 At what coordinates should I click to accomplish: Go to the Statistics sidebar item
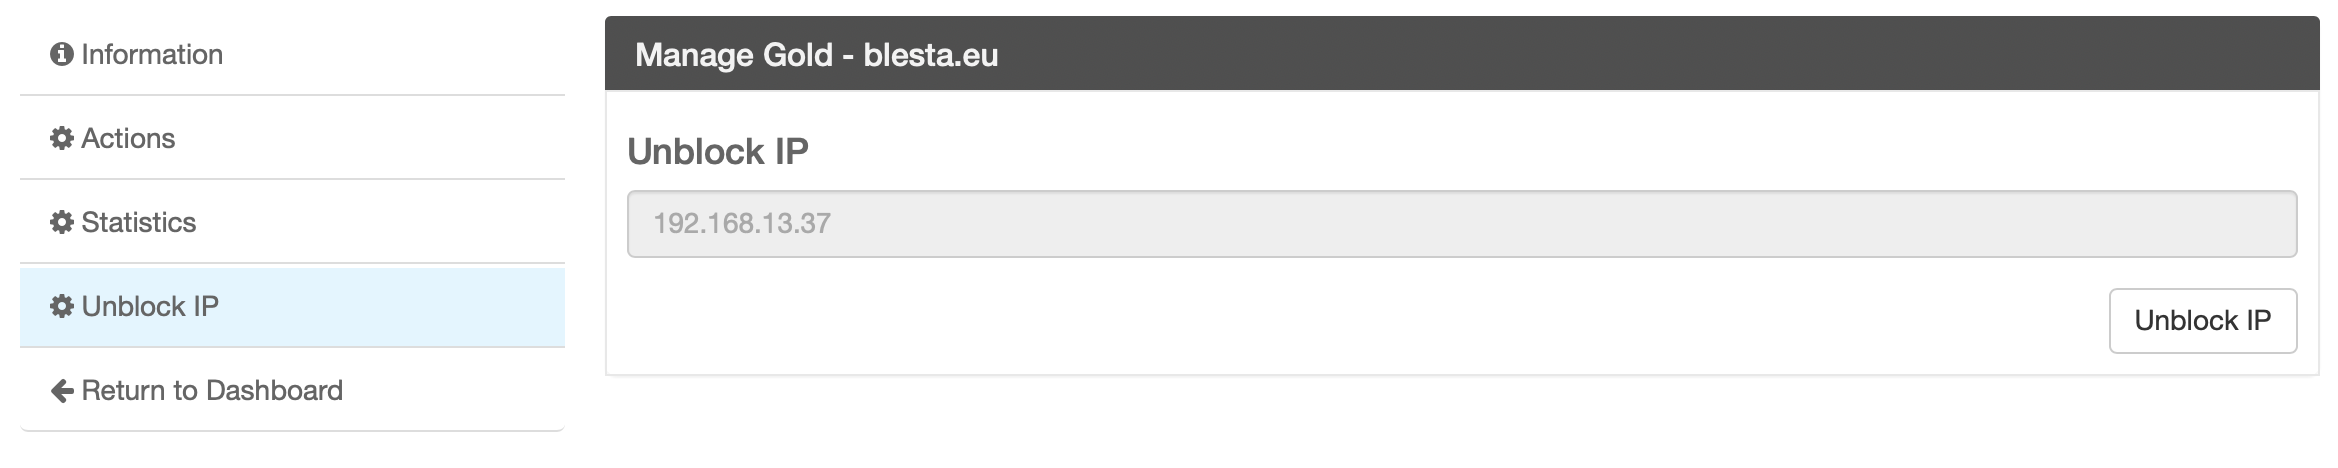click(138, 223)
